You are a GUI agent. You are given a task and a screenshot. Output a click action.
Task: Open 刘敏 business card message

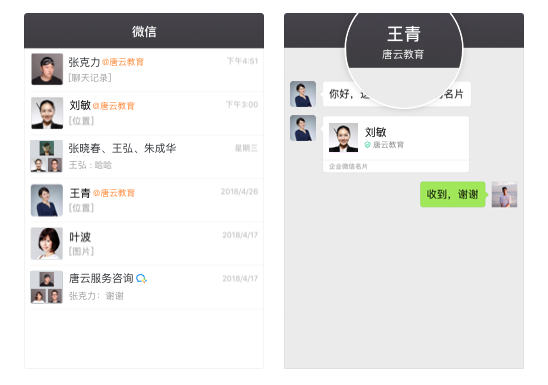point(396,144)
